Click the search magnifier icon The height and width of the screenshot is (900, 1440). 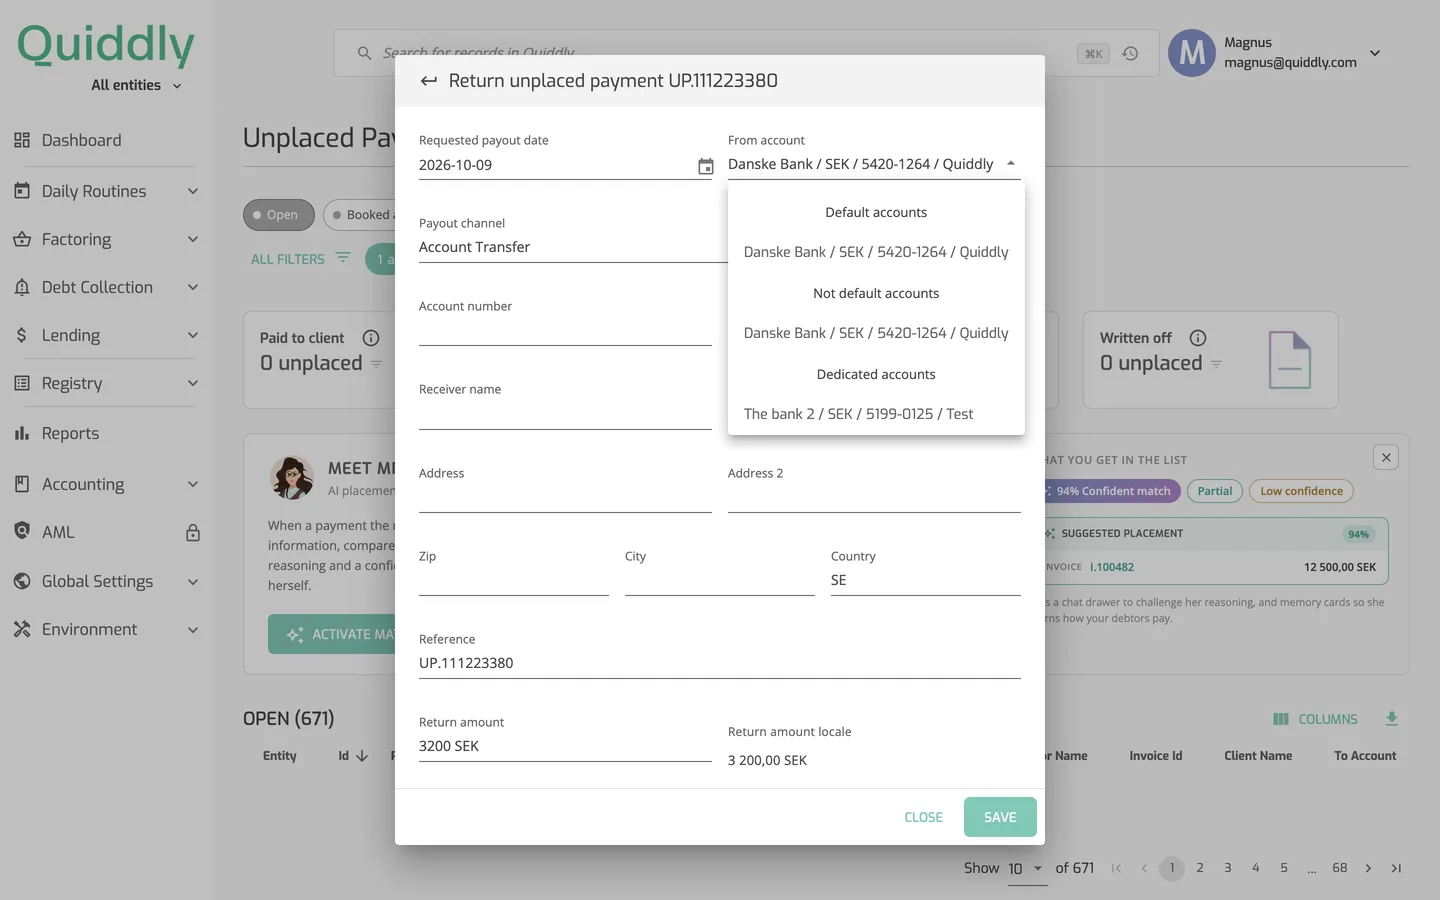pos(364,53)
